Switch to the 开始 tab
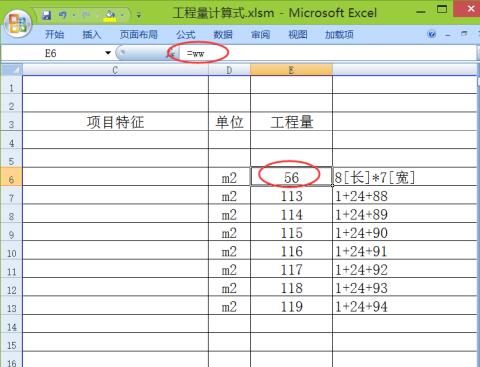Viewport: 480px width, 367px height. [54, 34]
